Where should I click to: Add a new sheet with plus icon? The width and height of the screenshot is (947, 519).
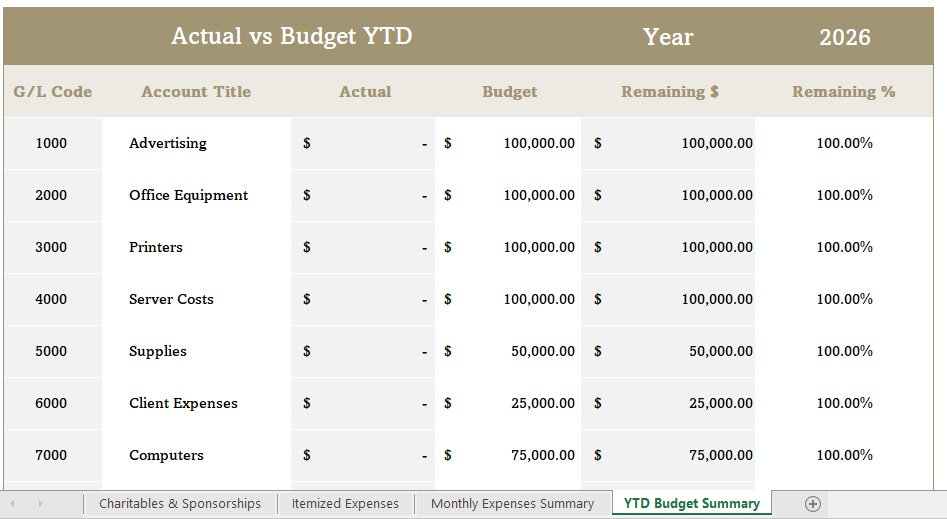coord(813,503)
